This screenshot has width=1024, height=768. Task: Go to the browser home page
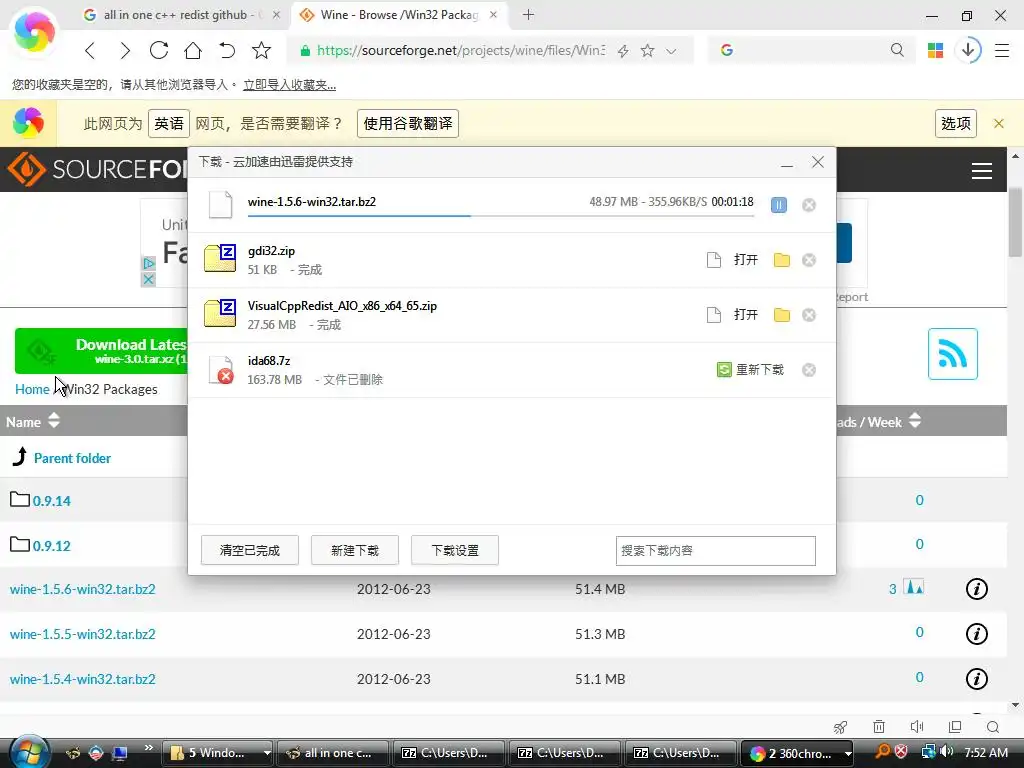tap(193, 50)
